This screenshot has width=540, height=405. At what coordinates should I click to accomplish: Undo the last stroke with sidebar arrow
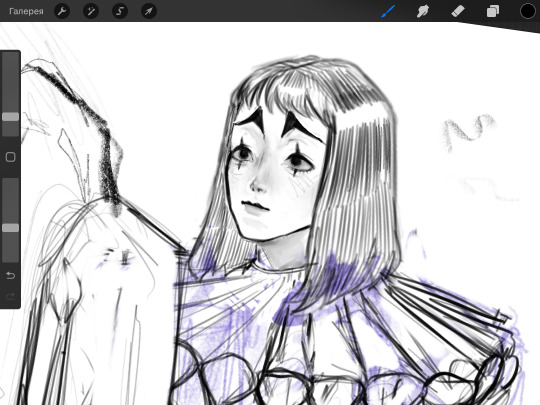tap(10, 276)
